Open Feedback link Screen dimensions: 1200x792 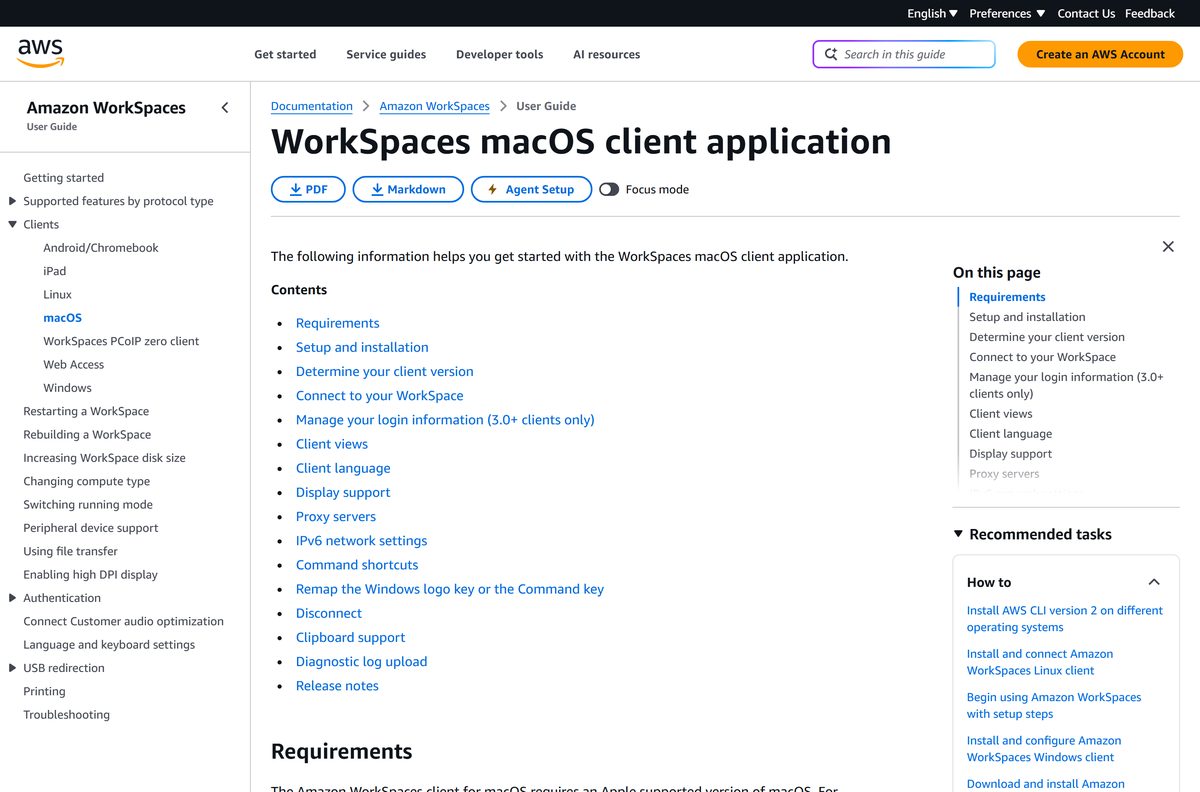pyautogui.click(x=1150, y=13)
